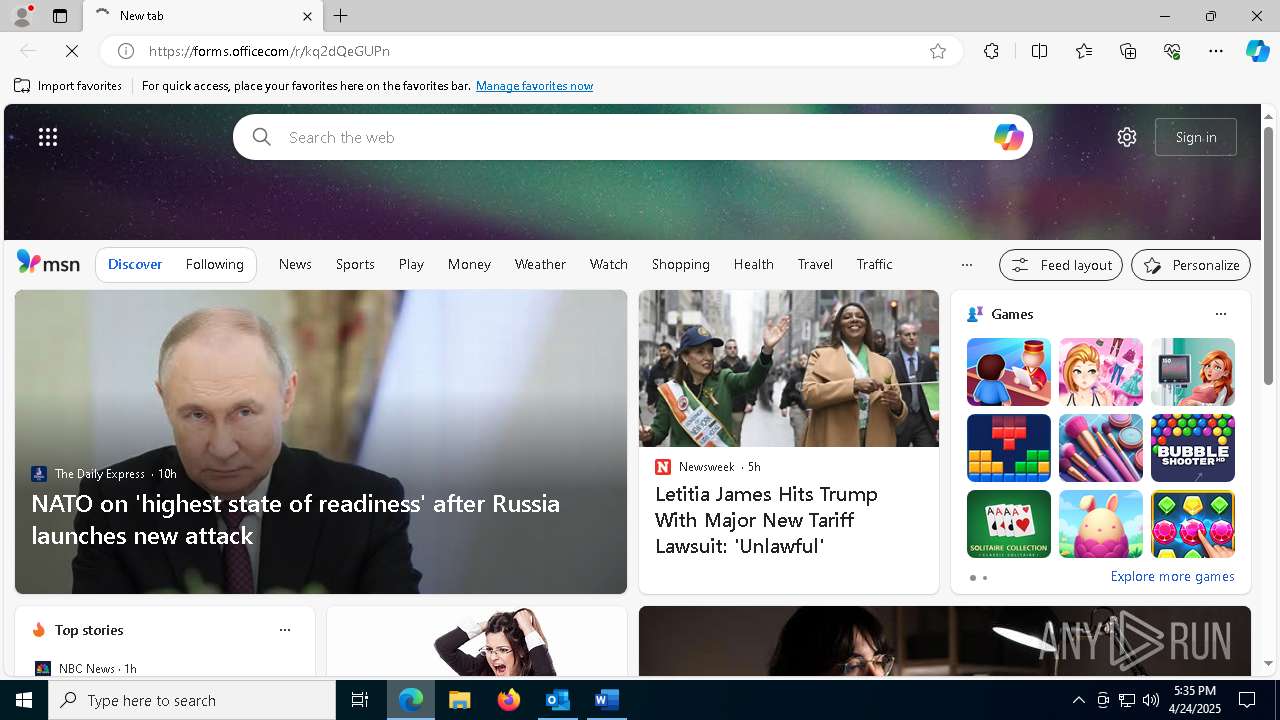Viewport: 1280px width, 720px height.
Task: Open the Health category
Action: click(x=754, y=264)
